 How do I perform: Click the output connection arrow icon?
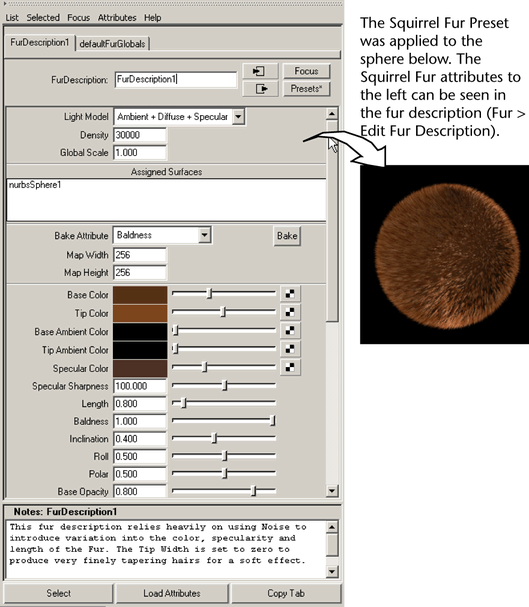tap(260, 89)
